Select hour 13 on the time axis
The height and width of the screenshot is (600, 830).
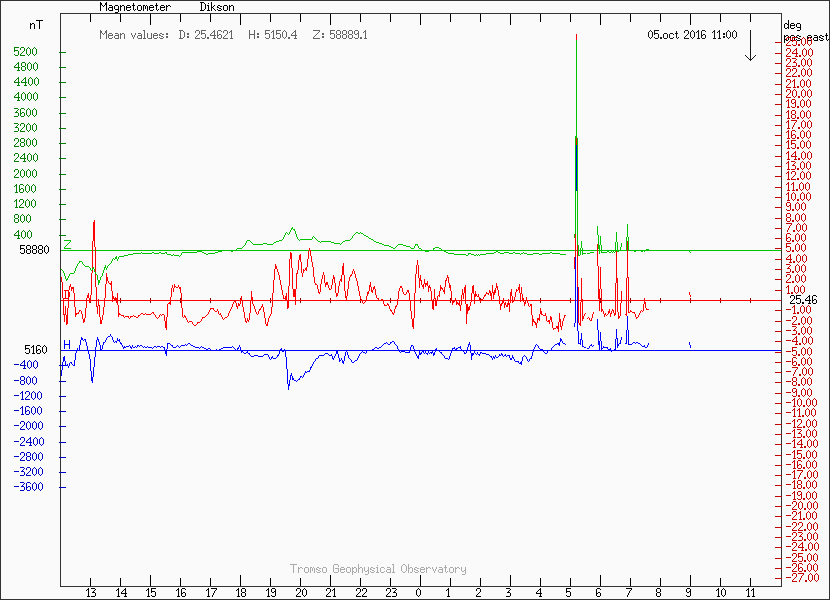pos(91,593)
